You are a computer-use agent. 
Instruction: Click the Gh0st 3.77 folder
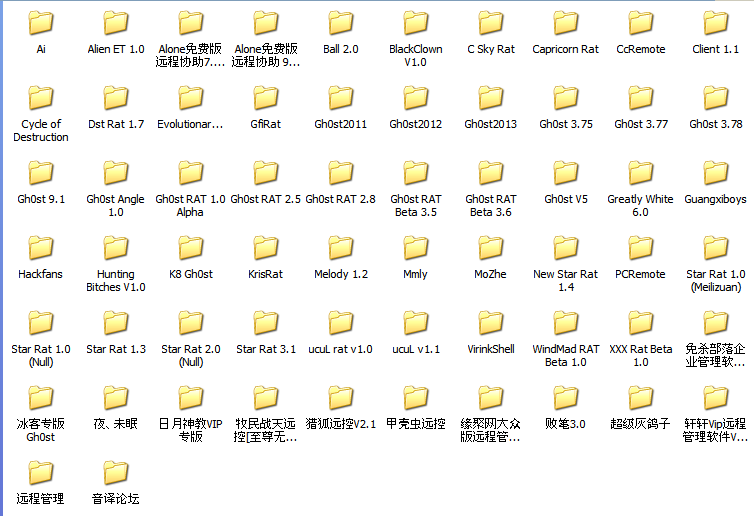point(641,99)
